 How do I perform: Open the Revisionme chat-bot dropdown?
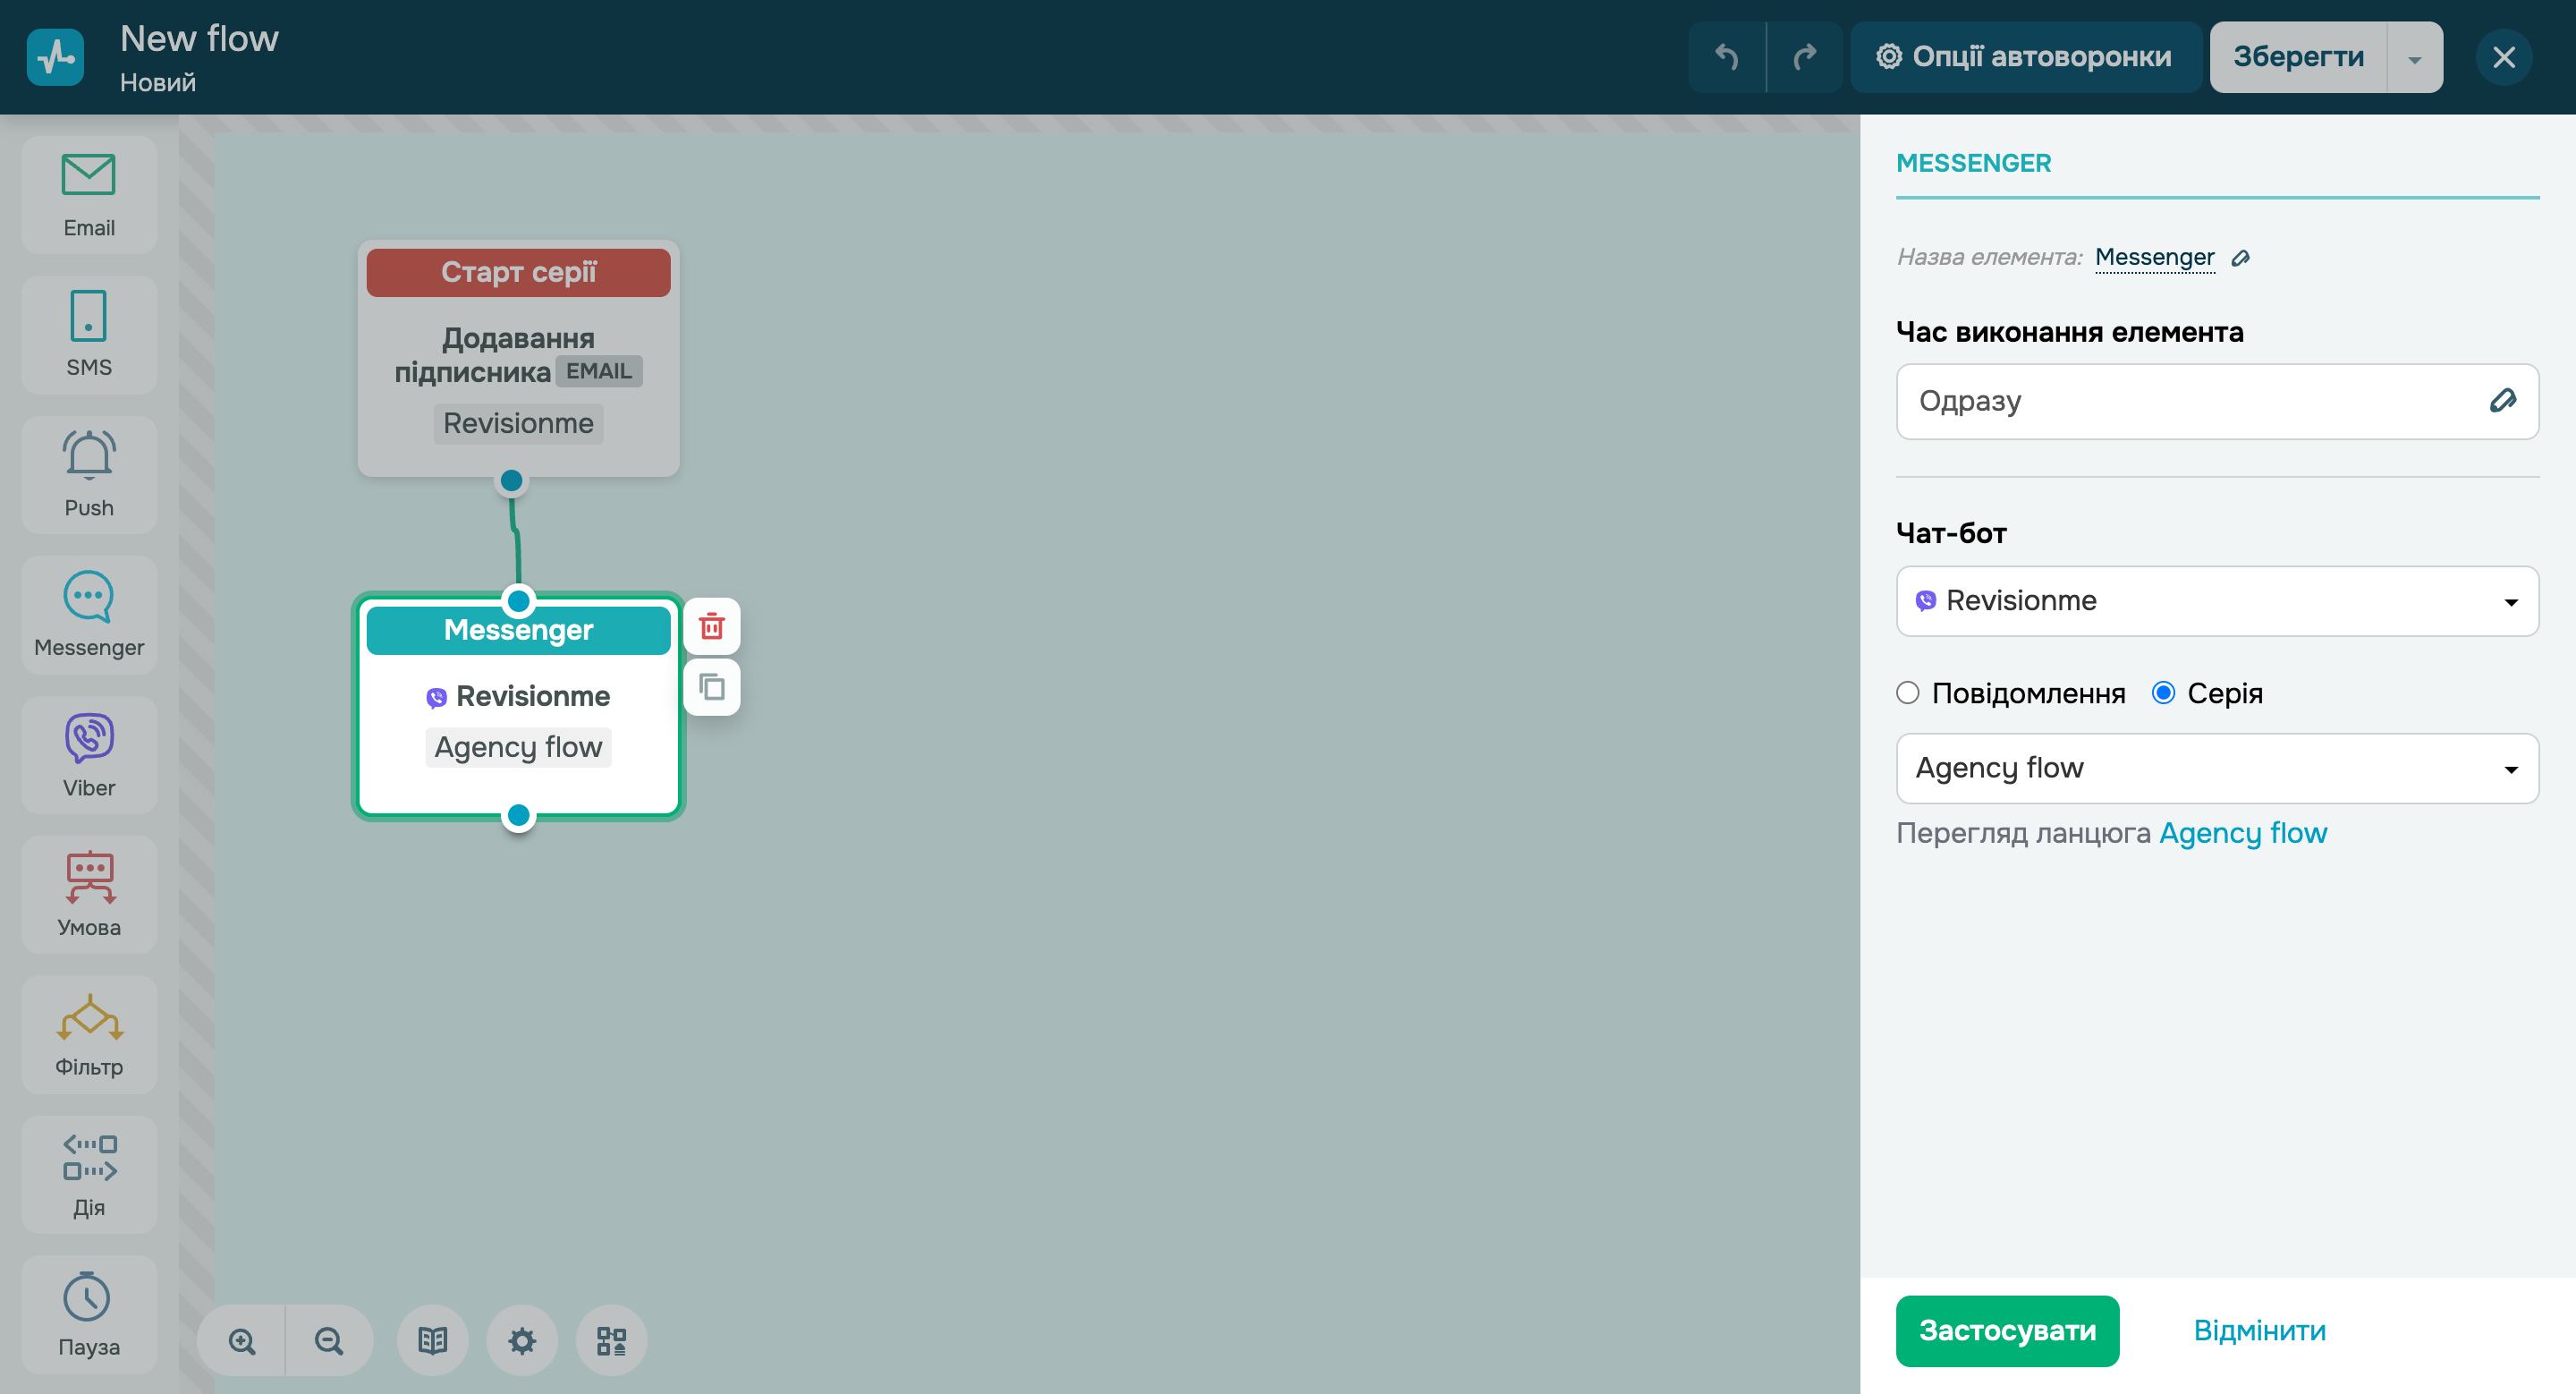(2216, 601)
